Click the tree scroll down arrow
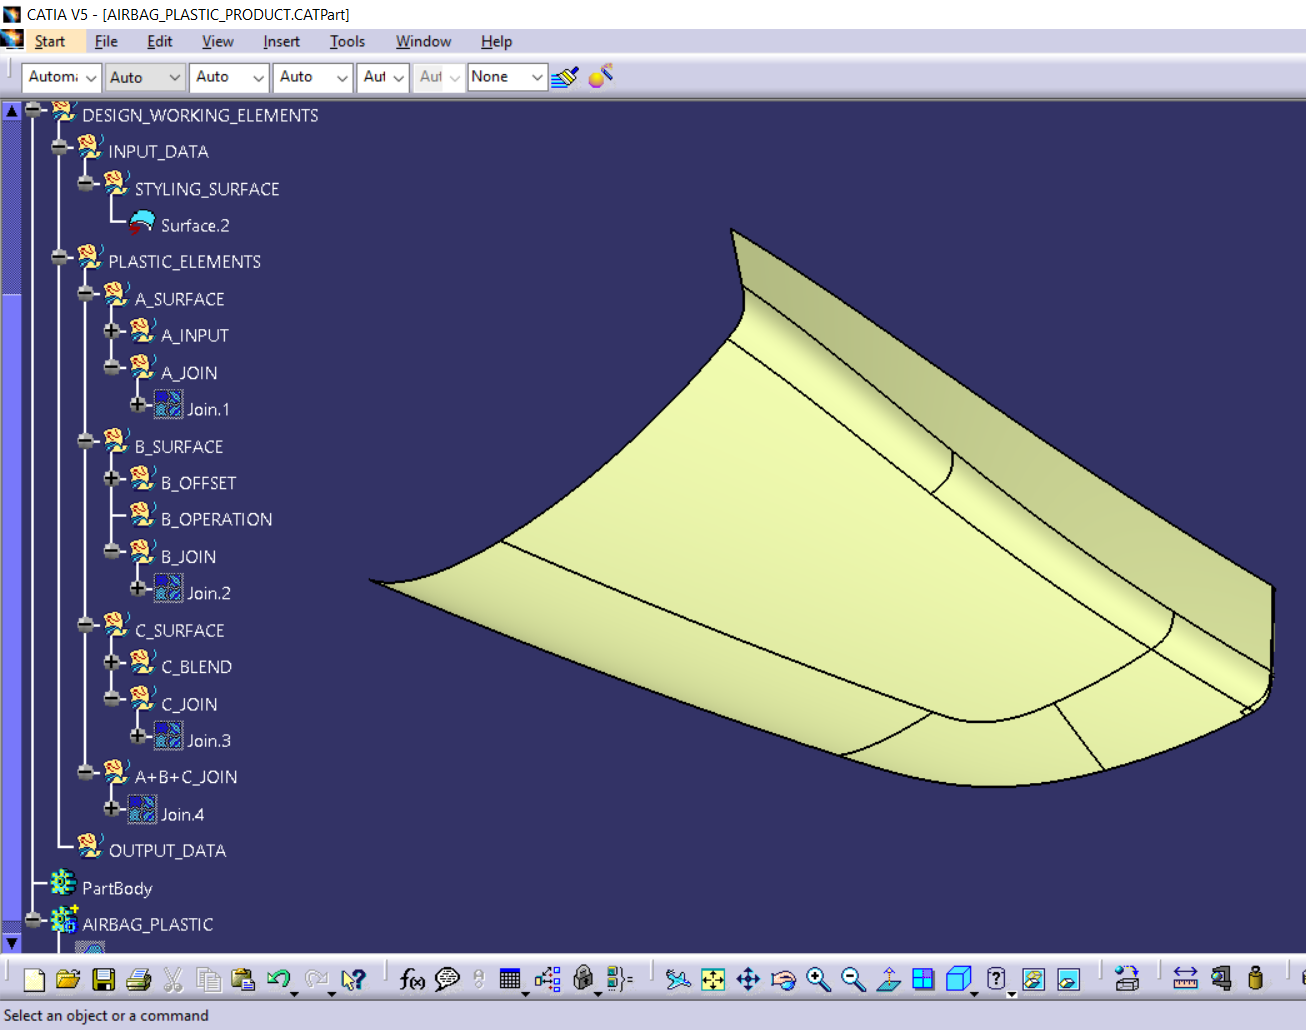Image resolution: width=1306 pixels, height=1030 pixels. (12, 942)
